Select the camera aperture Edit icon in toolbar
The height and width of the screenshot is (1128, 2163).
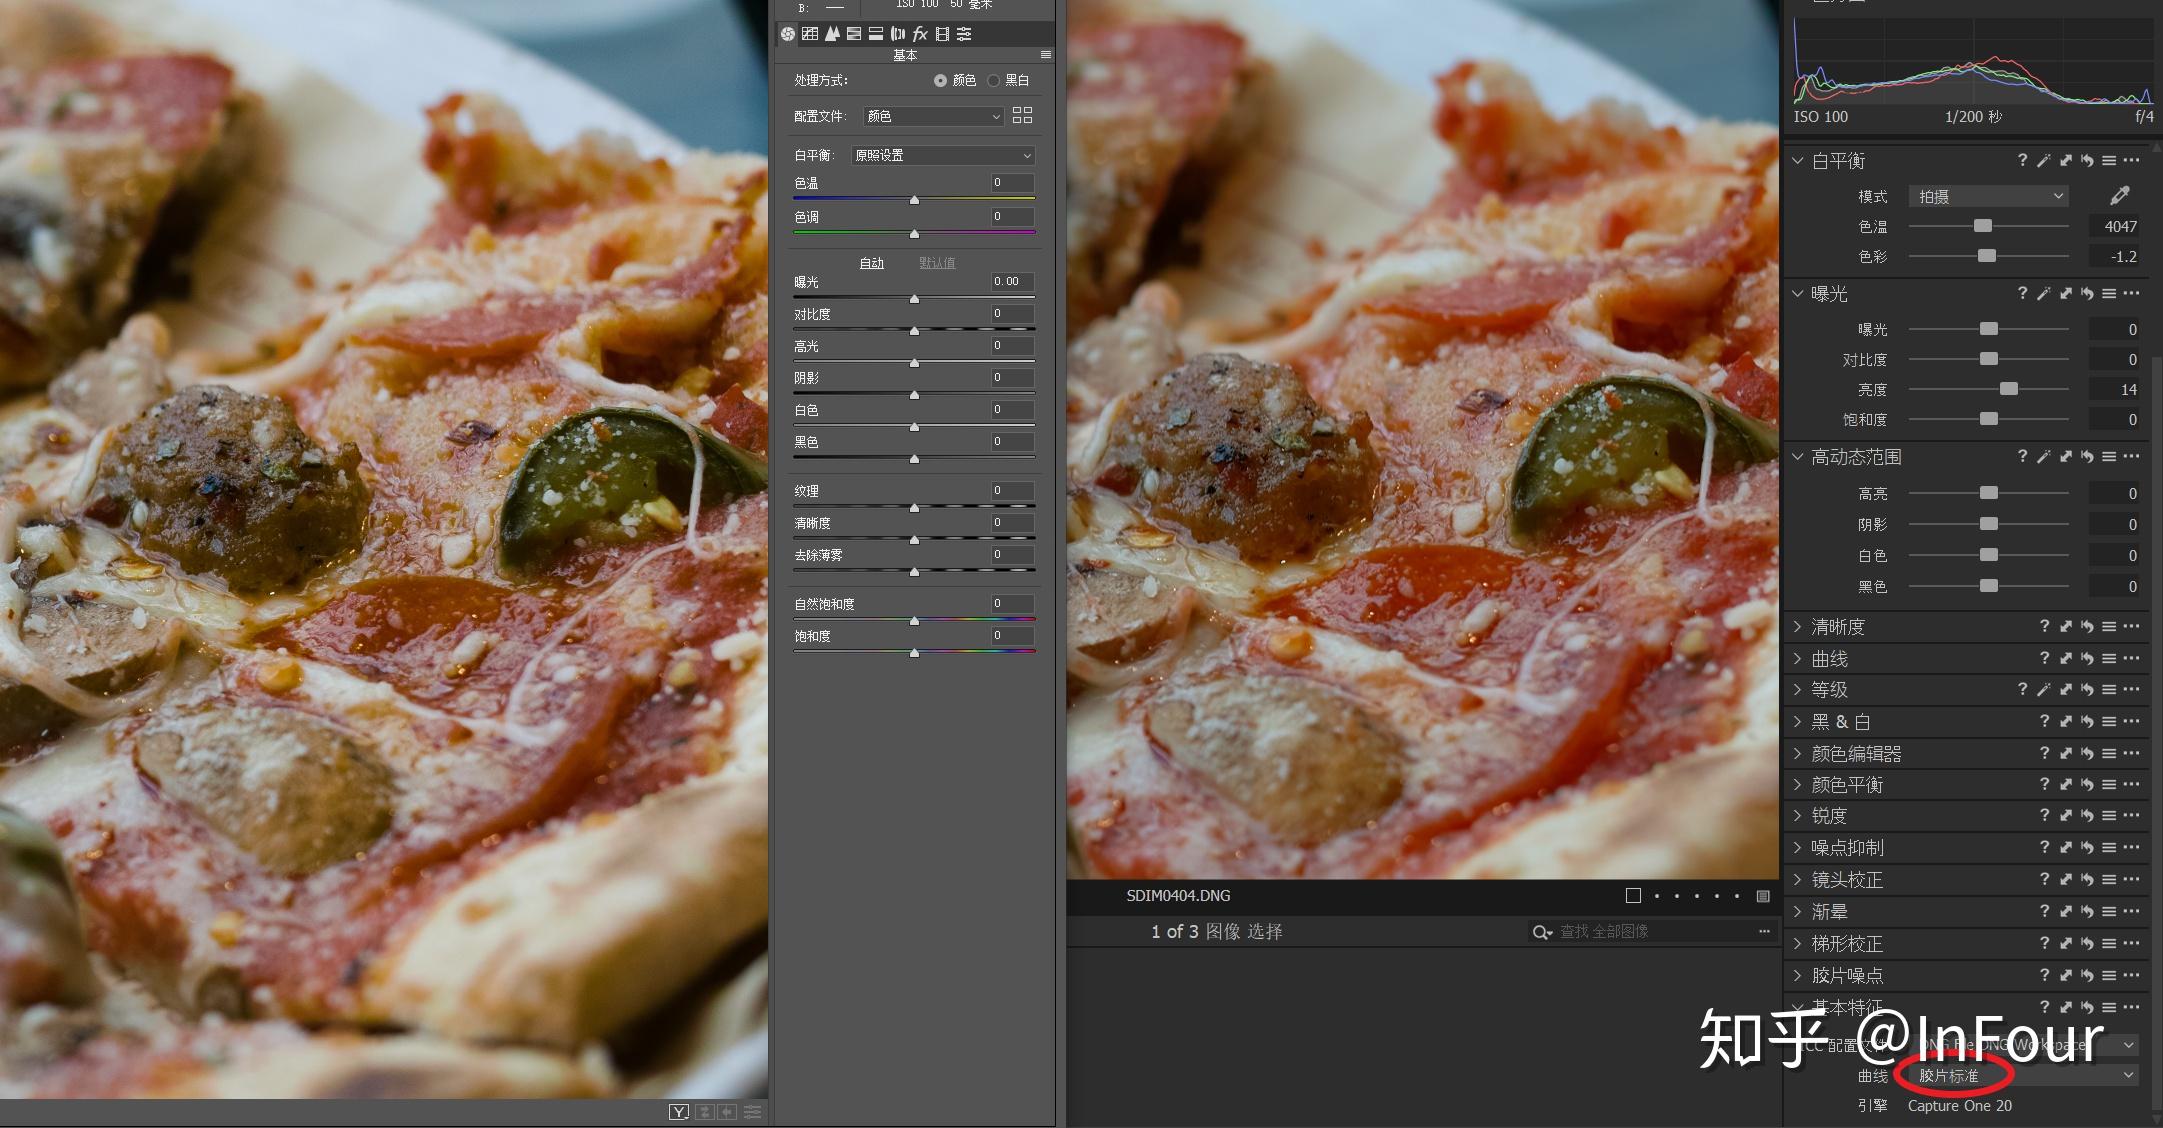787,33
